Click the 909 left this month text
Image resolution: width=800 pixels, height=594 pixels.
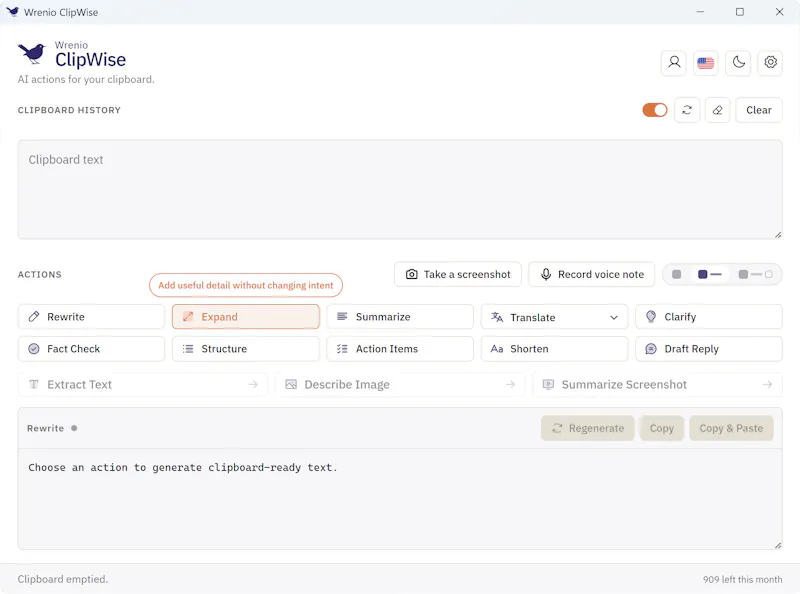742,579
